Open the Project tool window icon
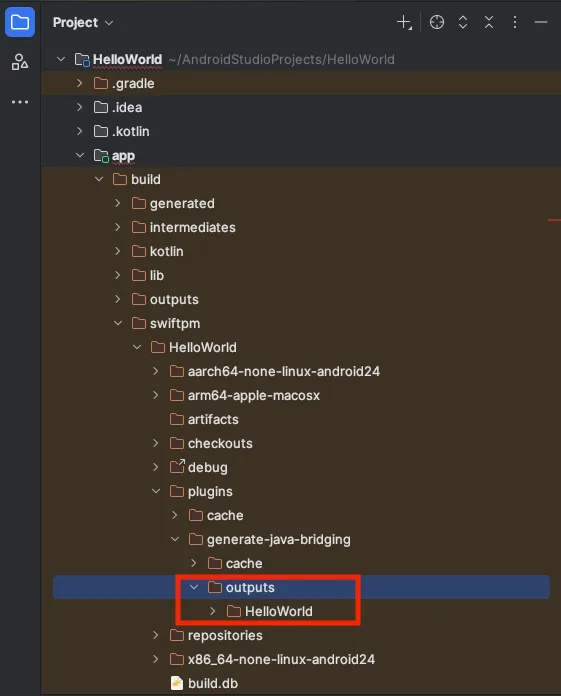 click(20, 22)
